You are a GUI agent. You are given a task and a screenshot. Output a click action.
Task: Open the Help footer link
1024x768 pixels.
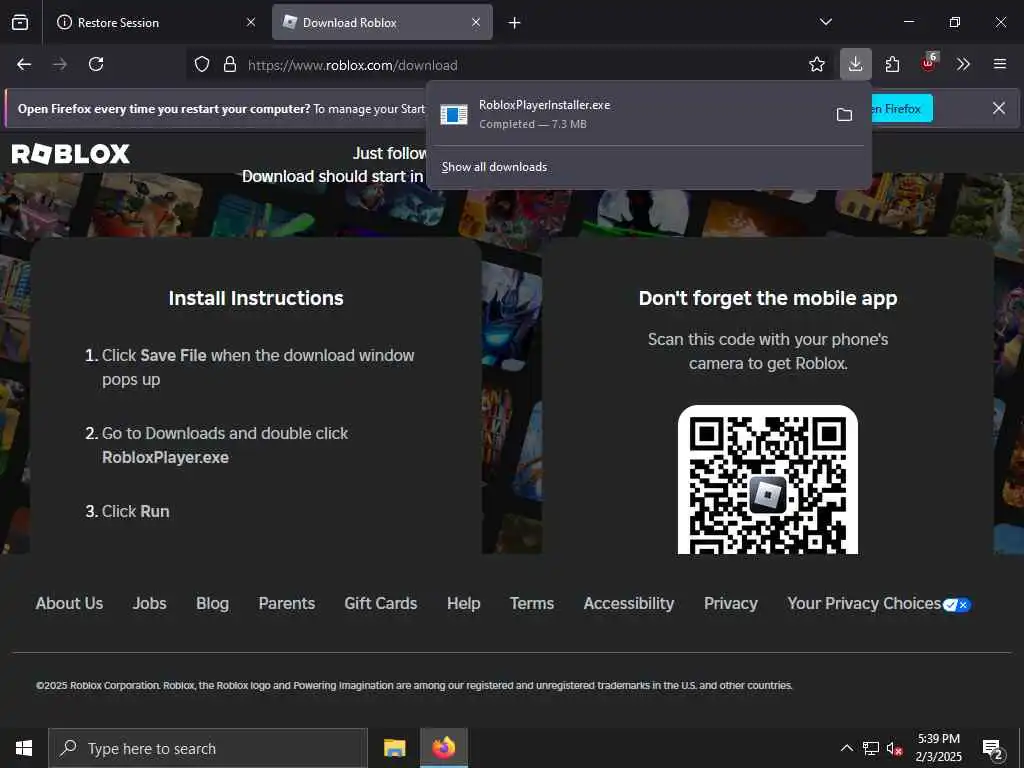pos(464,603)
